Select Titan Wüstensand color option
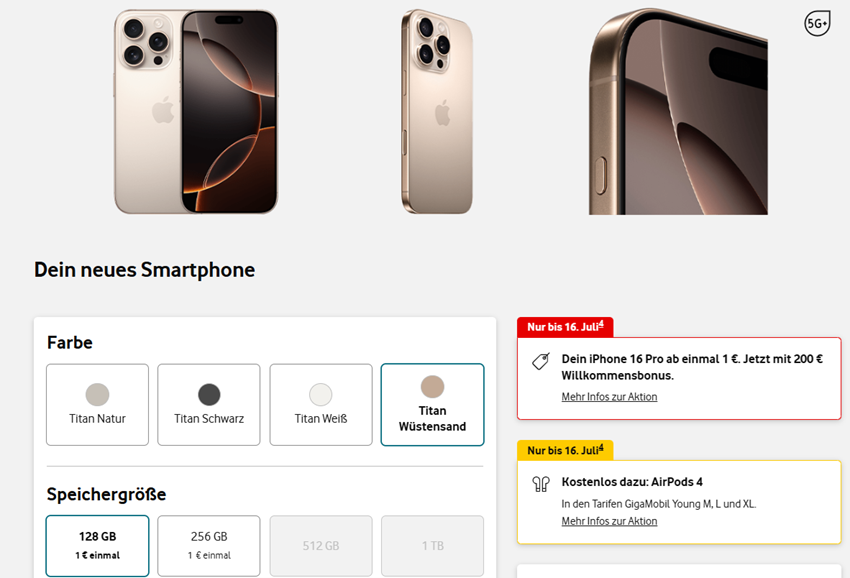The image size is (850, 578). (x=432, y=404)
